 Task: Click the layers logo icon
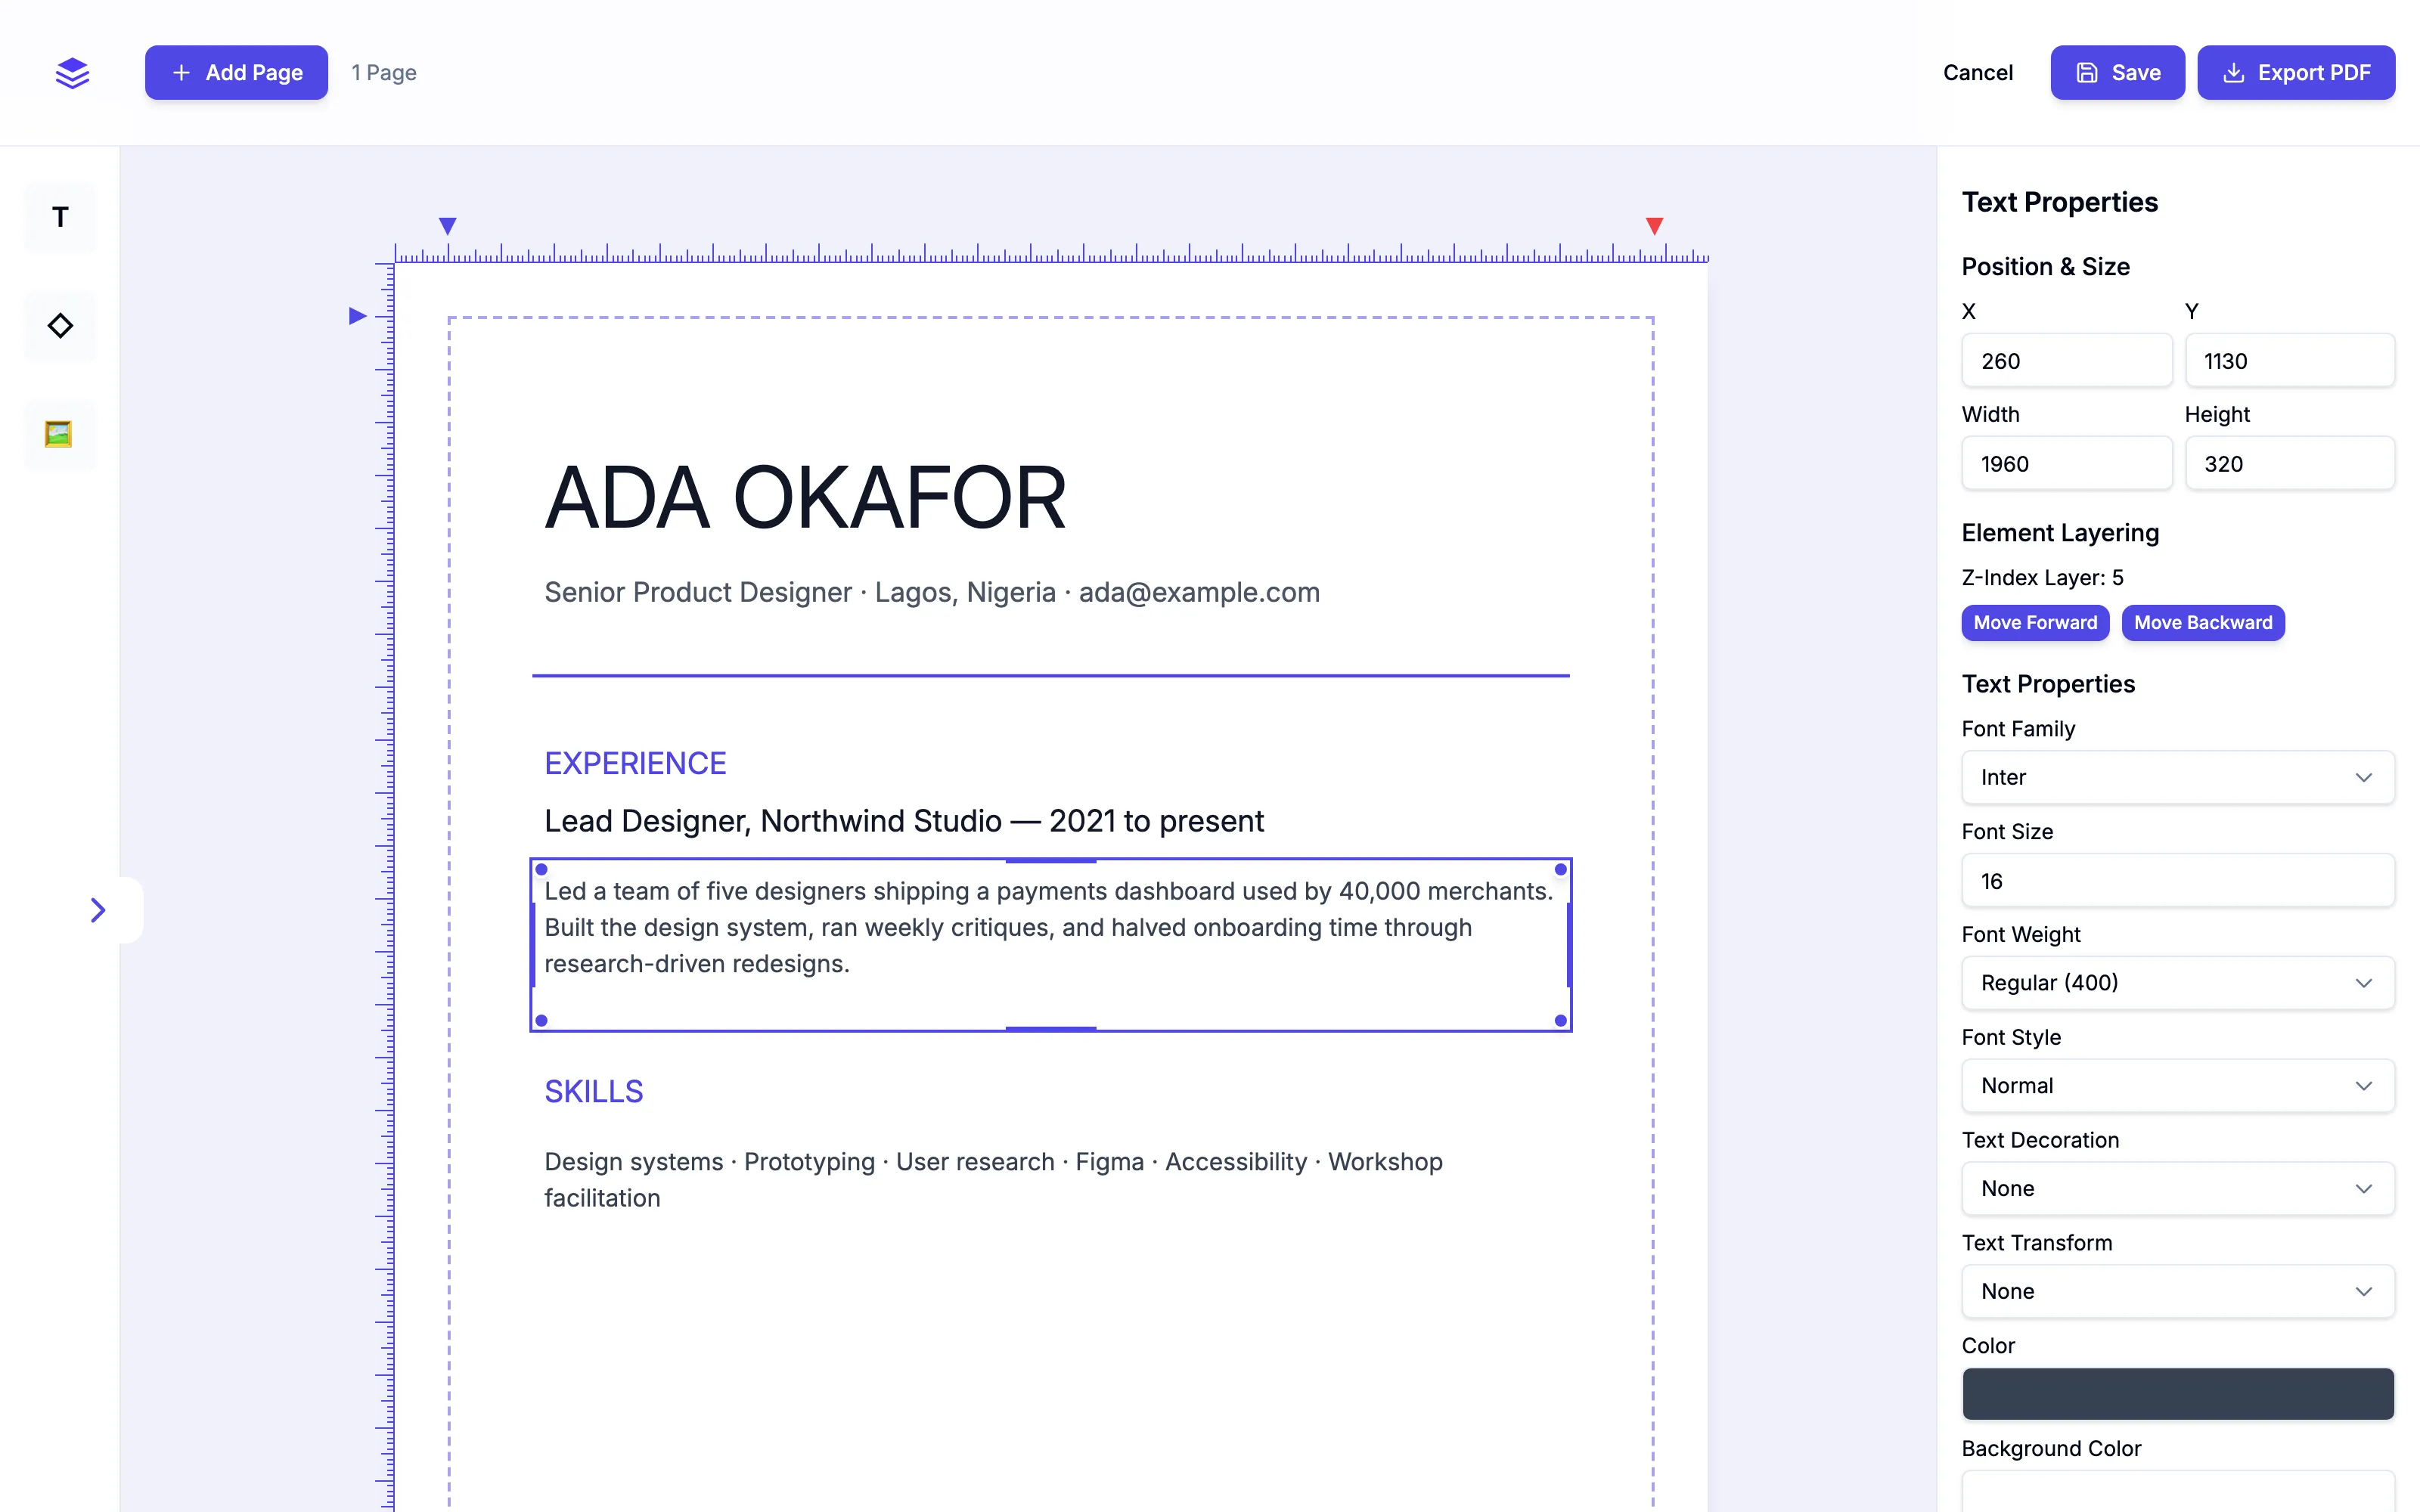72,73
